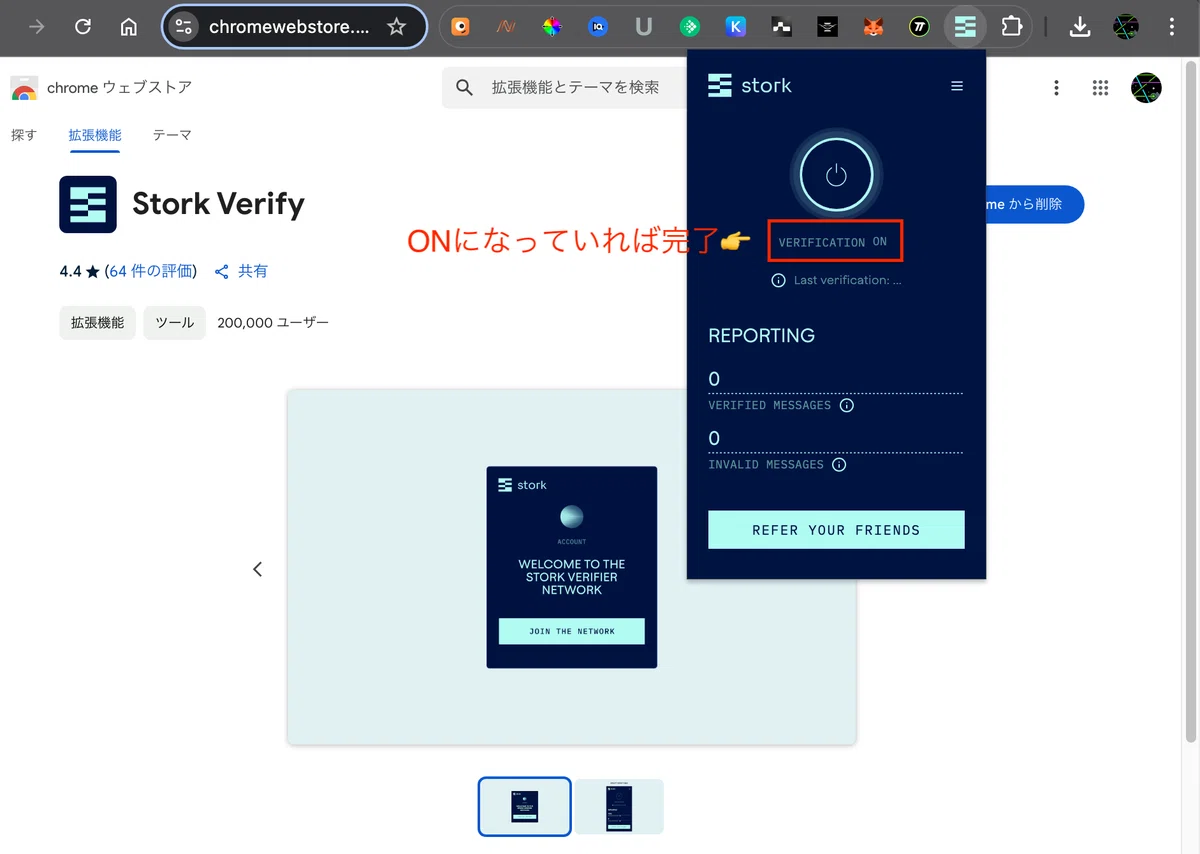Open the rainbow color wheel extension

552,27
